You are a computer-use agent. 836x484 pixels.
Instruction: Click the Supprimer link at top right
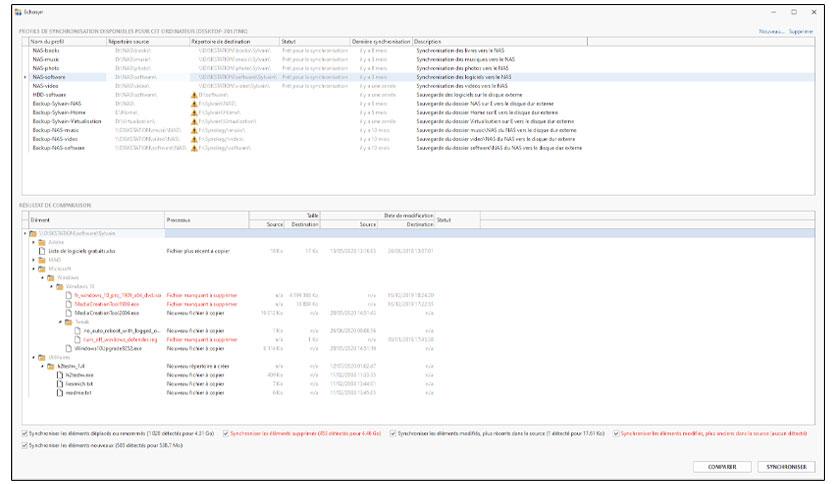coord(801,31)
